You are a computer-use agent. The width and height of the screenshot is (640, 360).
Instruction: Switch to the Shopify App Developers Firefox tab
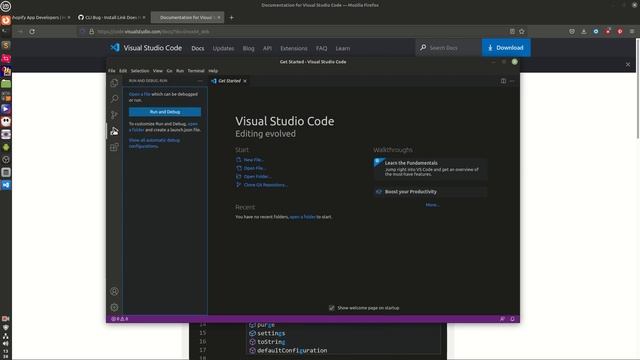point(41,18)
